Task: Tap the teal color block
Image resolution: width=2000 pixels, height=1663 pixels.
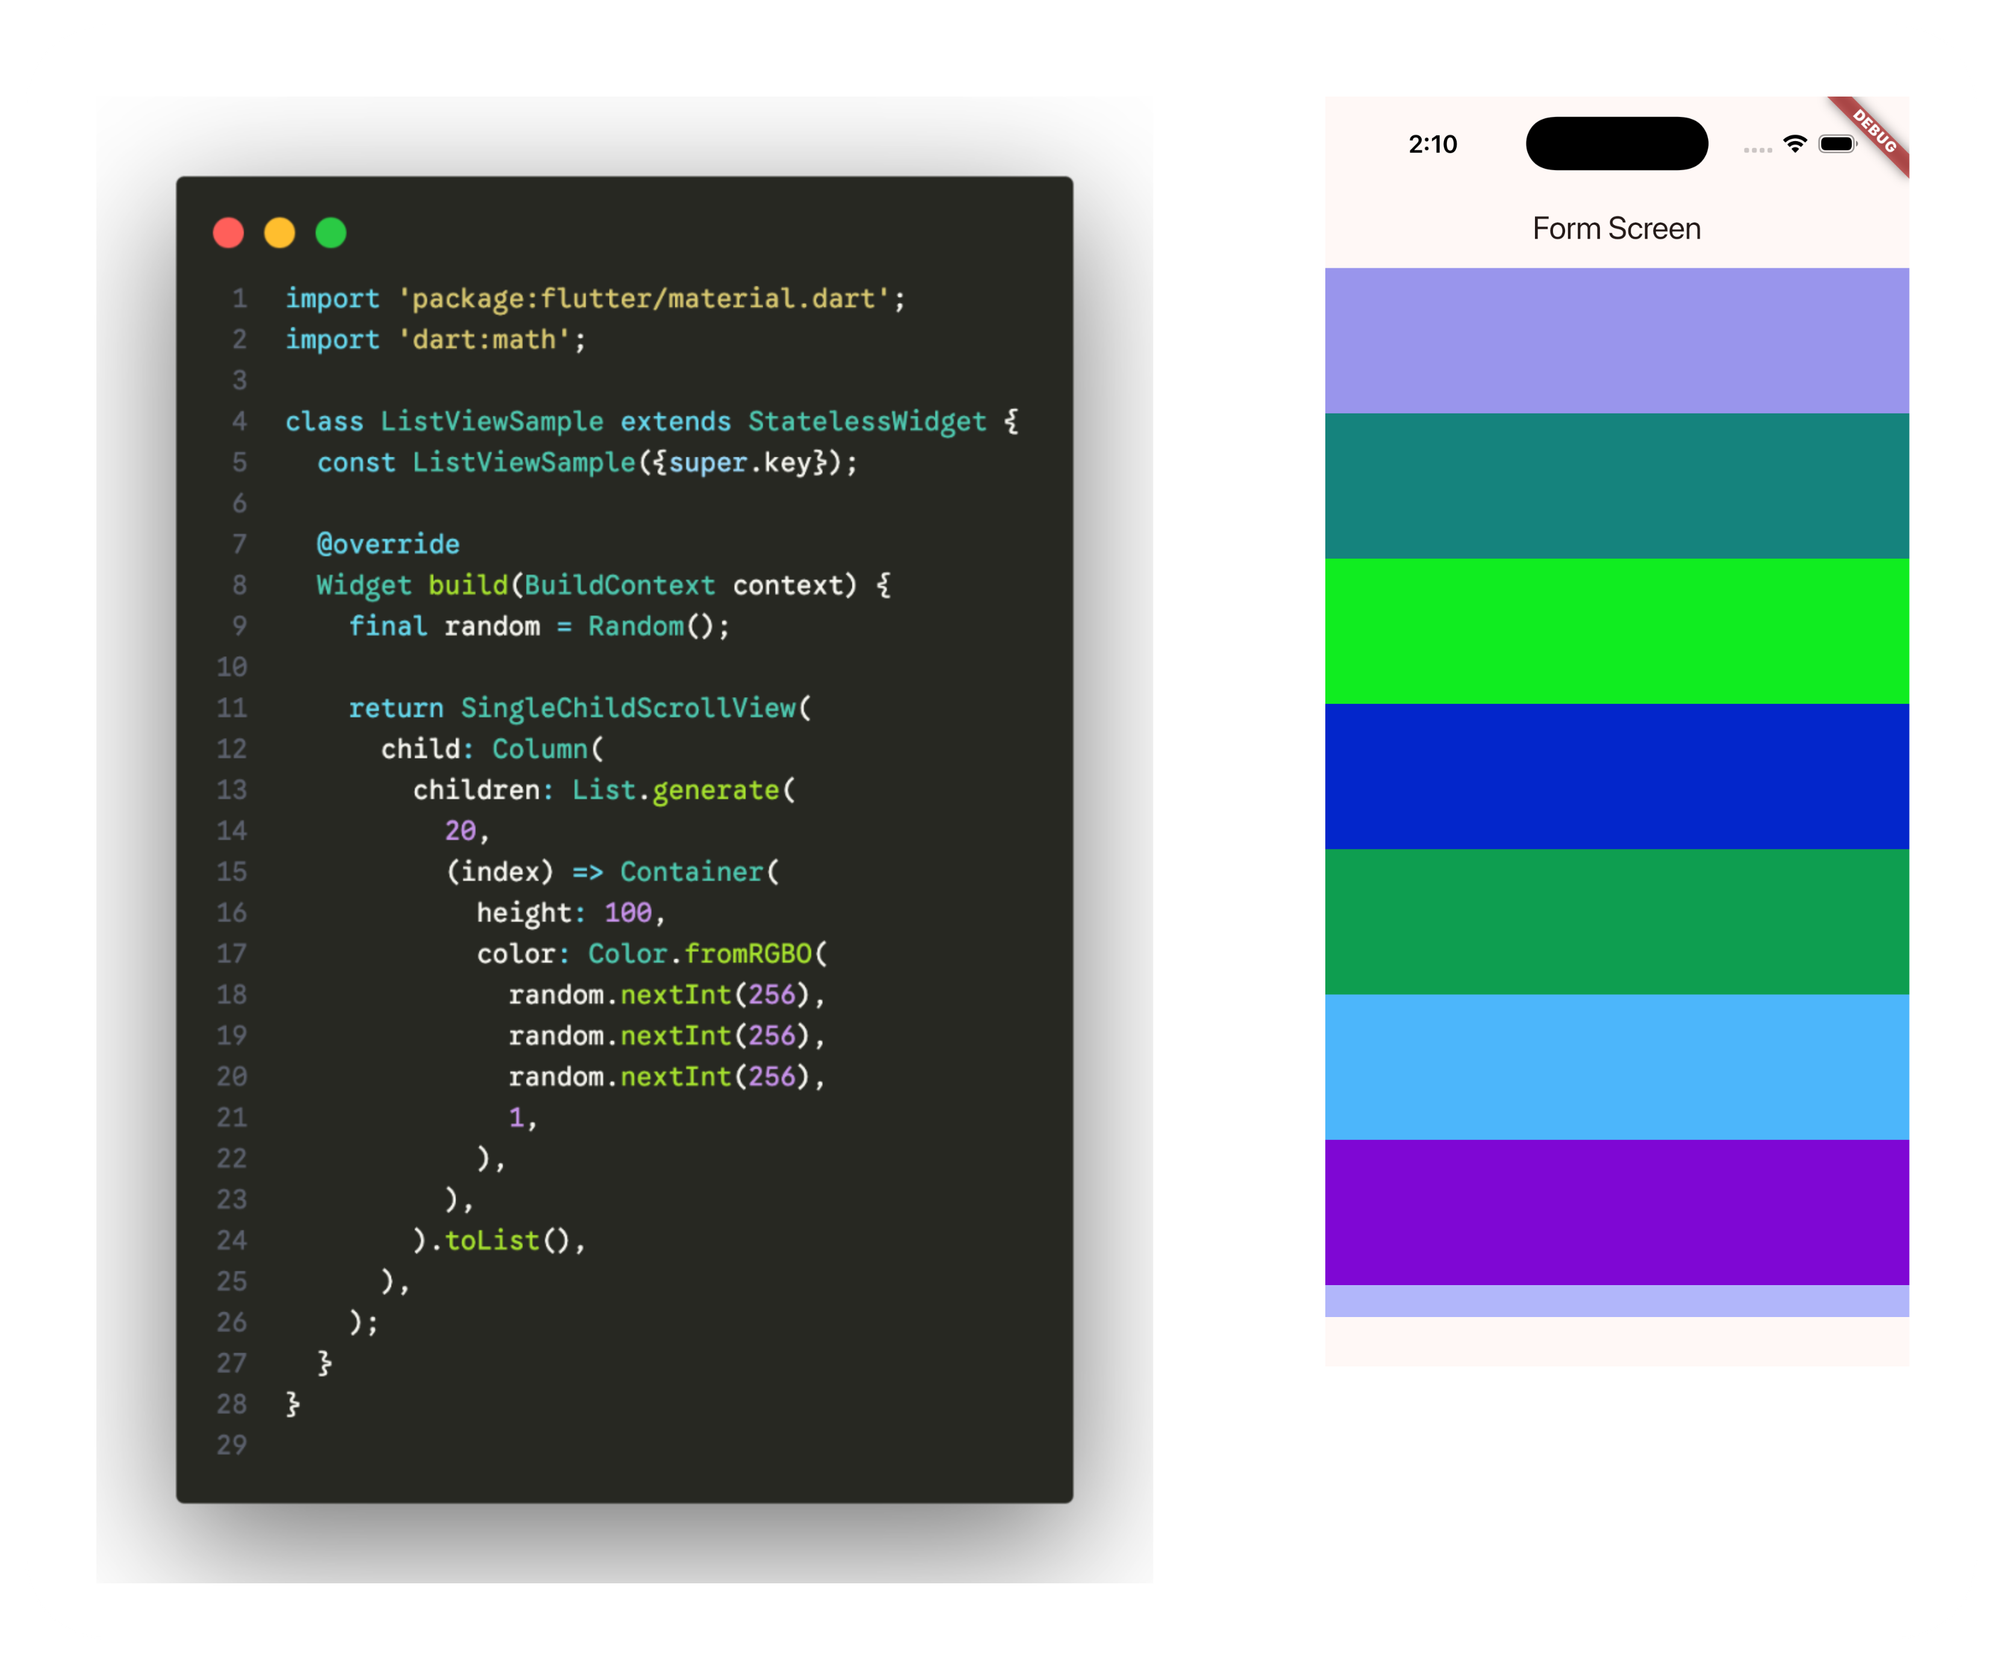Action: [x=1616, y=486]
